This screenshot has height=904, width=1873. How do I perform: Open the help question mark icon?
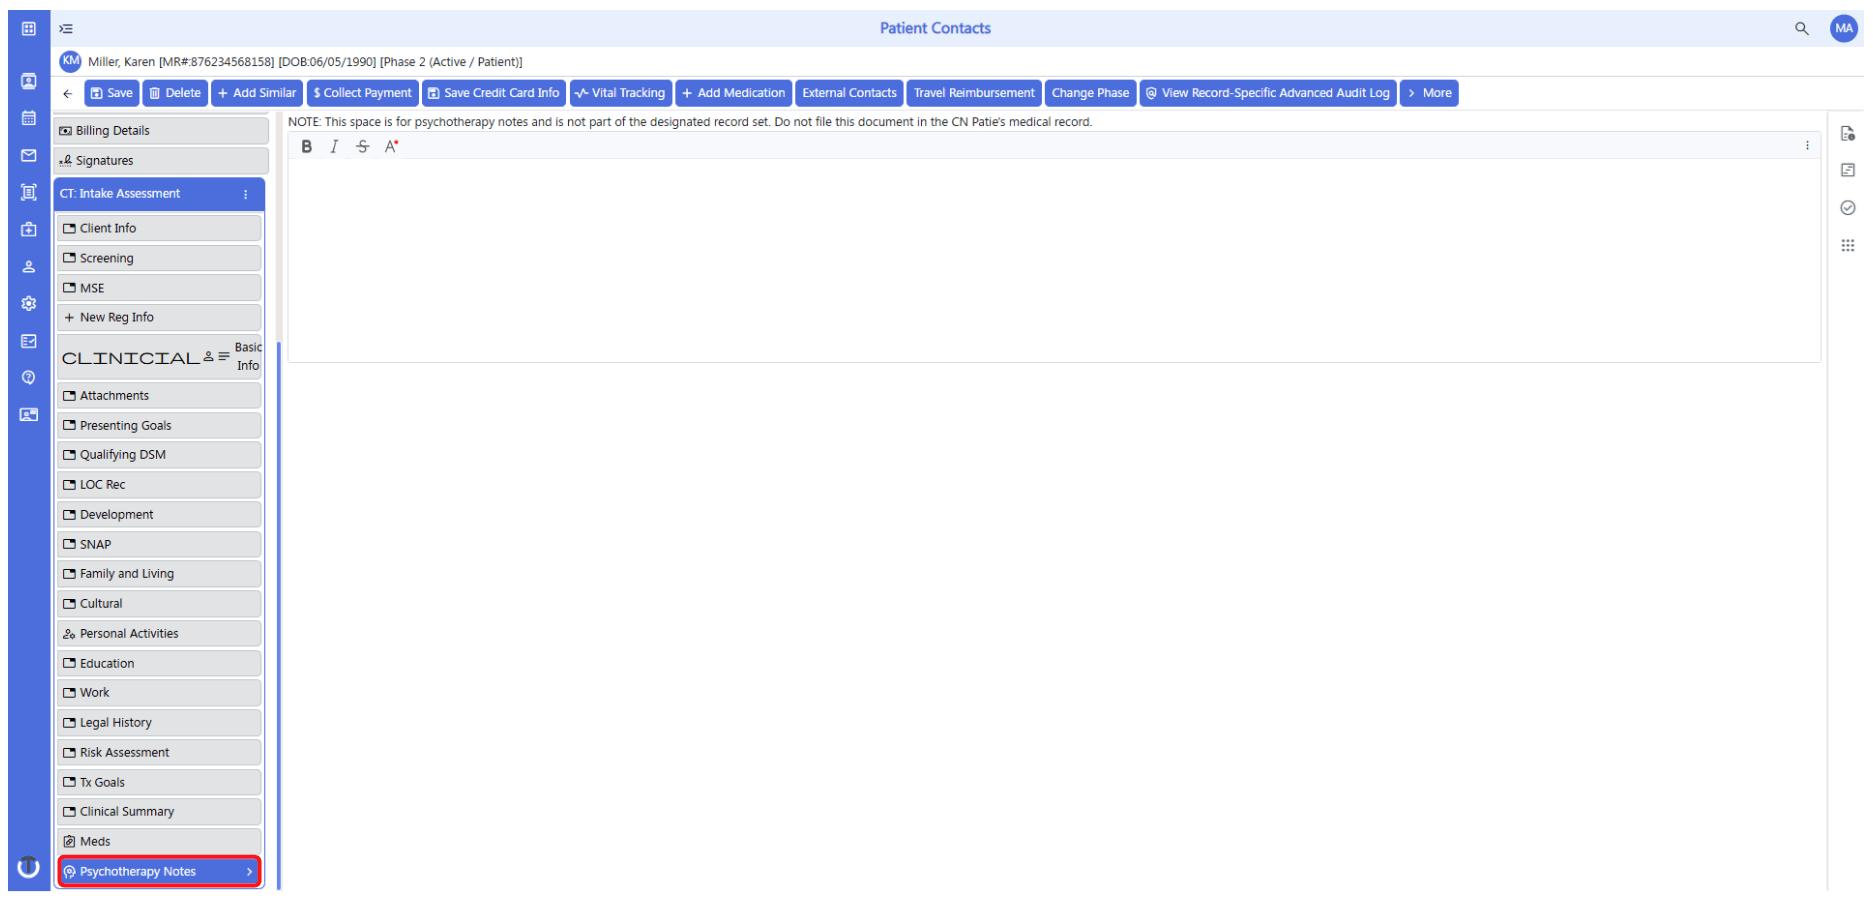point(29,378)
